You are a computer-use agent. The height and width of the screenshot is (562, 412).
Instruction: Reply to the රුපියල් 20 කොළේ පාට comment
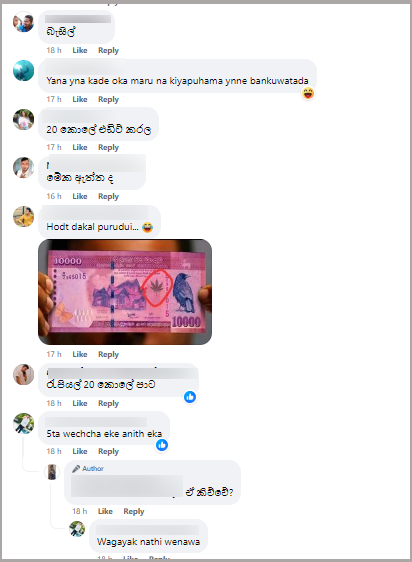[108, 403]
